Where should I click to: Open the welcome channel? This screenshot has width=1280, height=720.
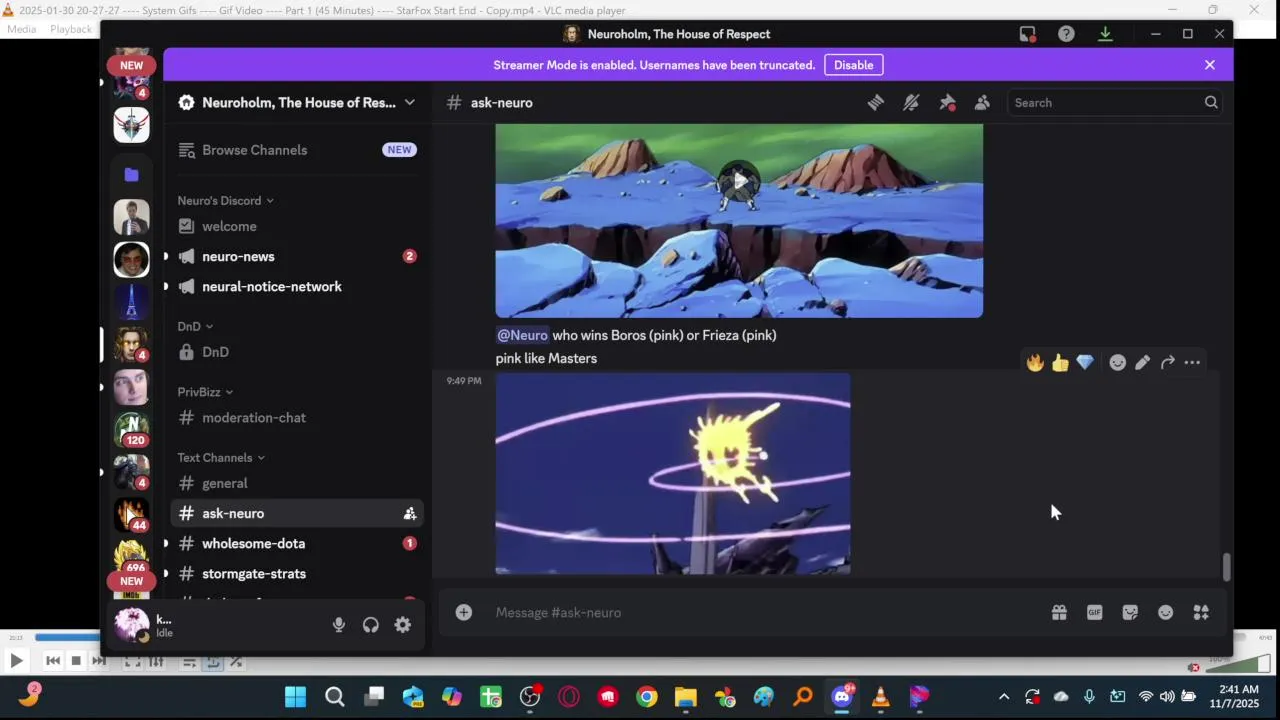297,226
